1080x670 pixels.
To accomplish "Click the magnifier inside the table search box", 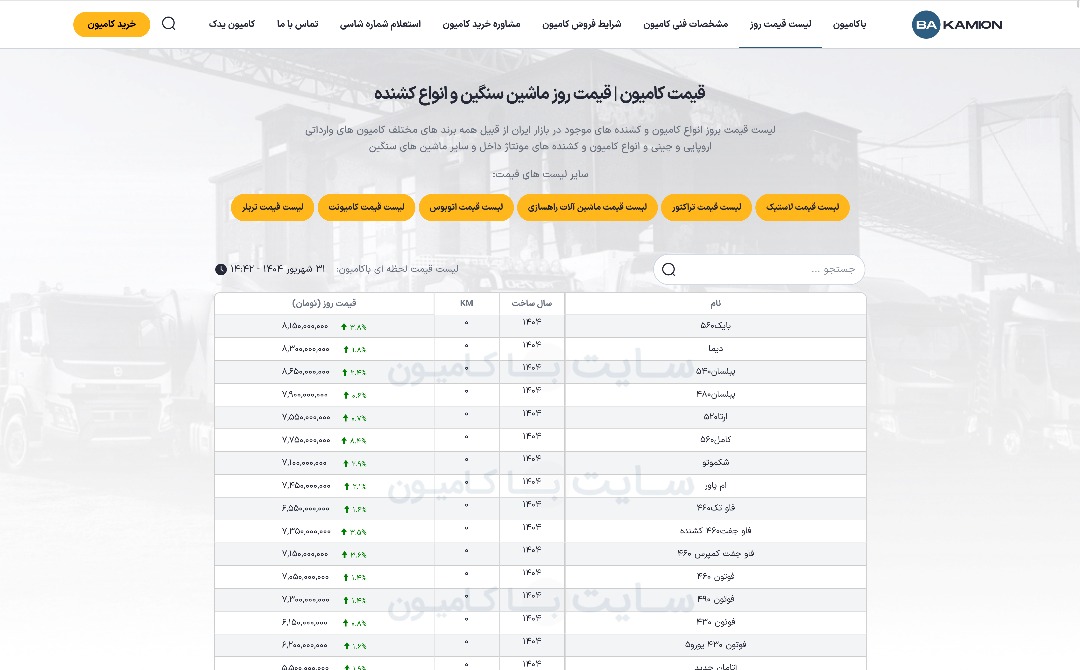I will click(669, 269).
